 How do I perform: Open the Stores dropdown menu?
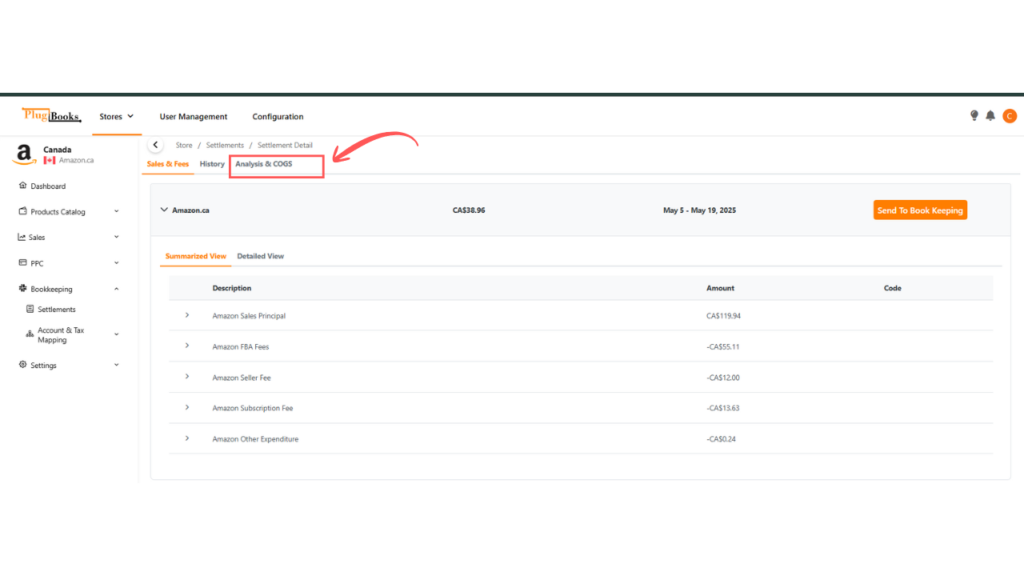(x=116, y=116)
